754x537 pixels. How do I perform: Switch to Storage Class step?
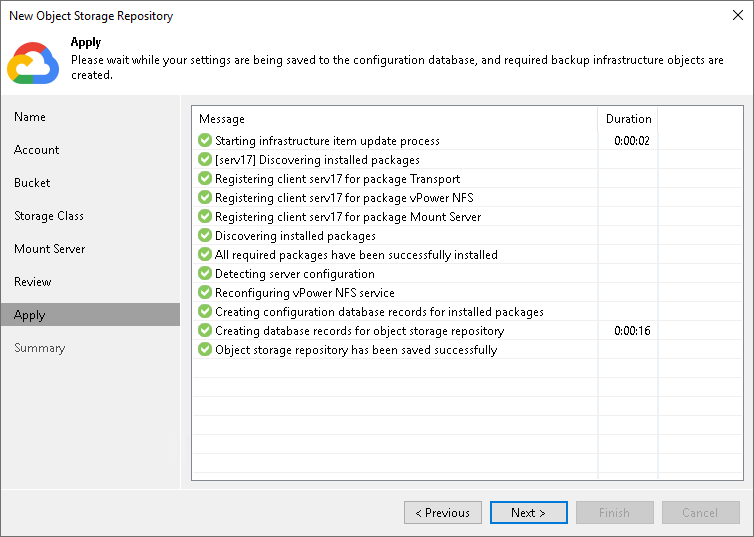pos(49,216)
